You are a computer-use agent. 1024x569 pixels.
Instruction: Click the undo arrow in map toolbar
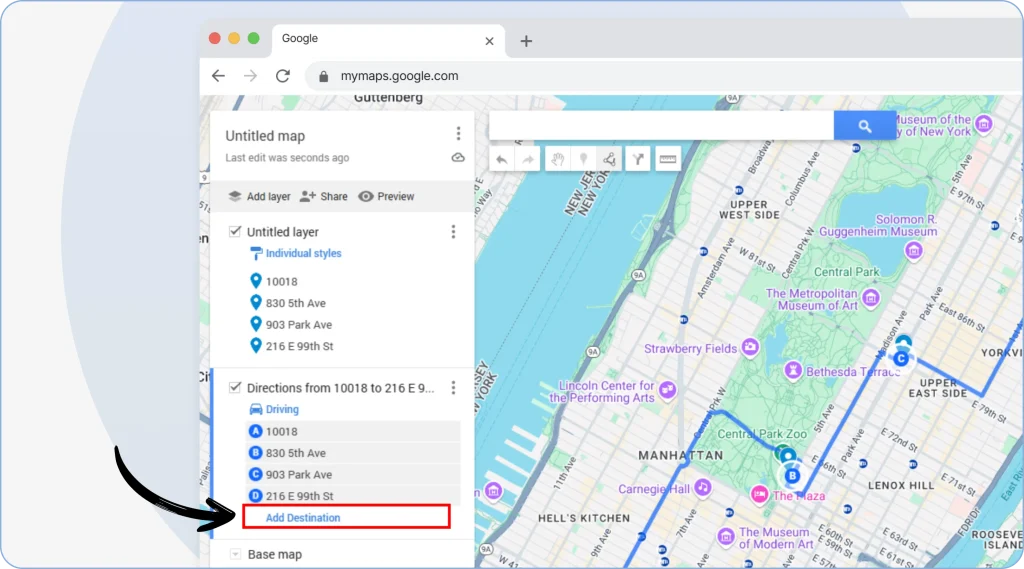click(502, 159)
